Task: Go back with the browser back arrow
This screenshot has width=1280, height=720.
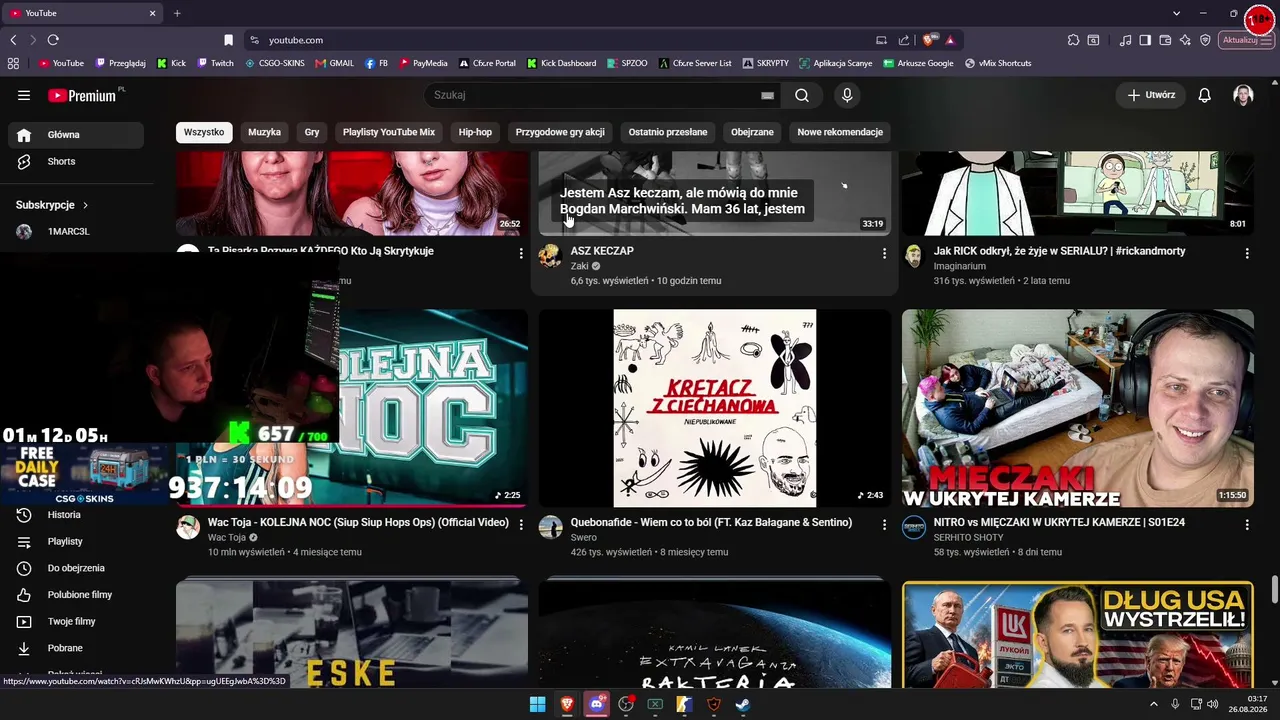Action: pyautogui.click(x=13, y=40)
